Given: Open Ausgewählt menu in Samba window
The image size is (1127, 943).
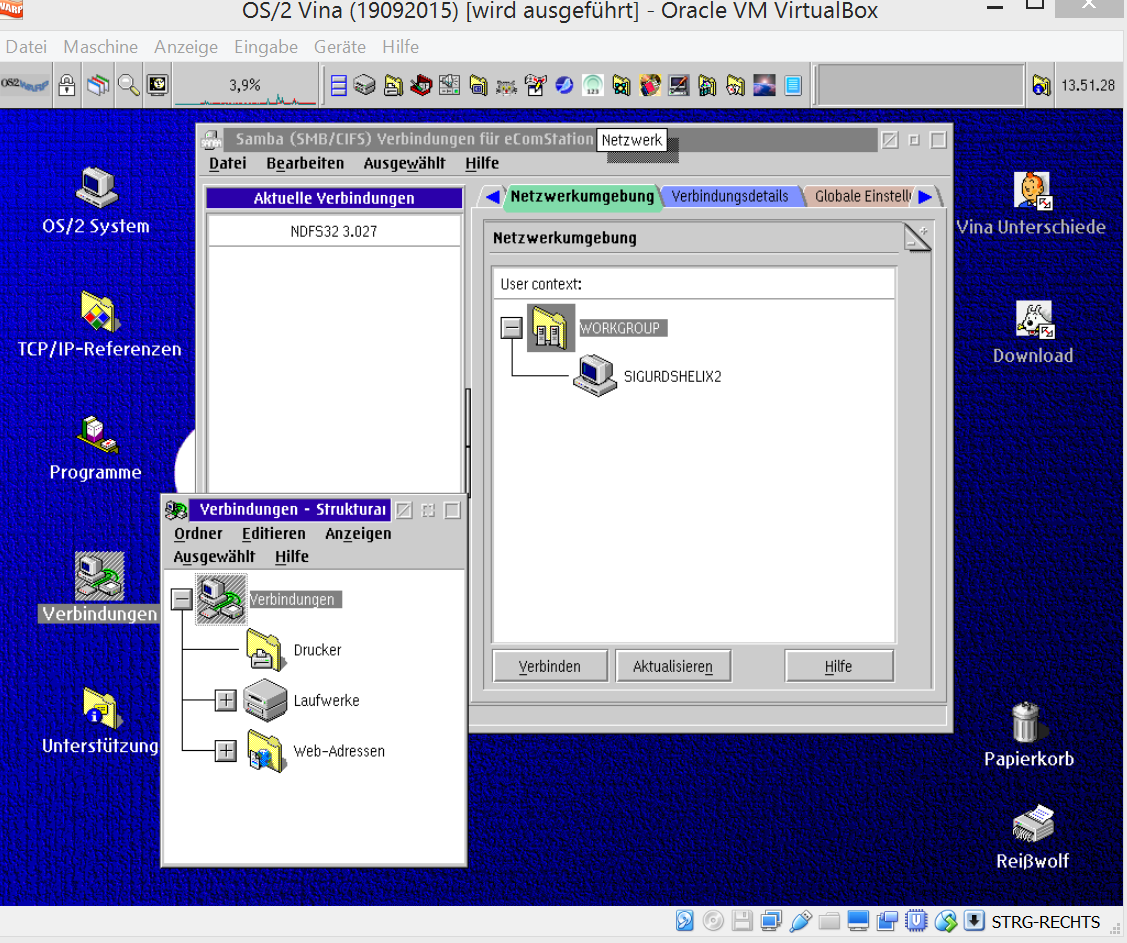Looking at the screenshot, I should 405,163.
